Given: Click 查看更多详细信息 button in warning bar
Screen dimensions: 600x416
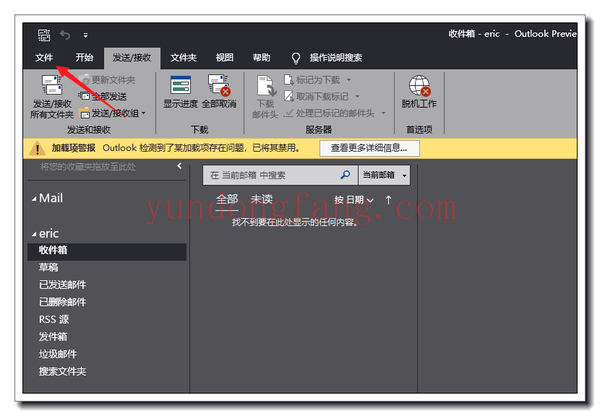Looking at the screenshot, I should [x=369, y=148].
